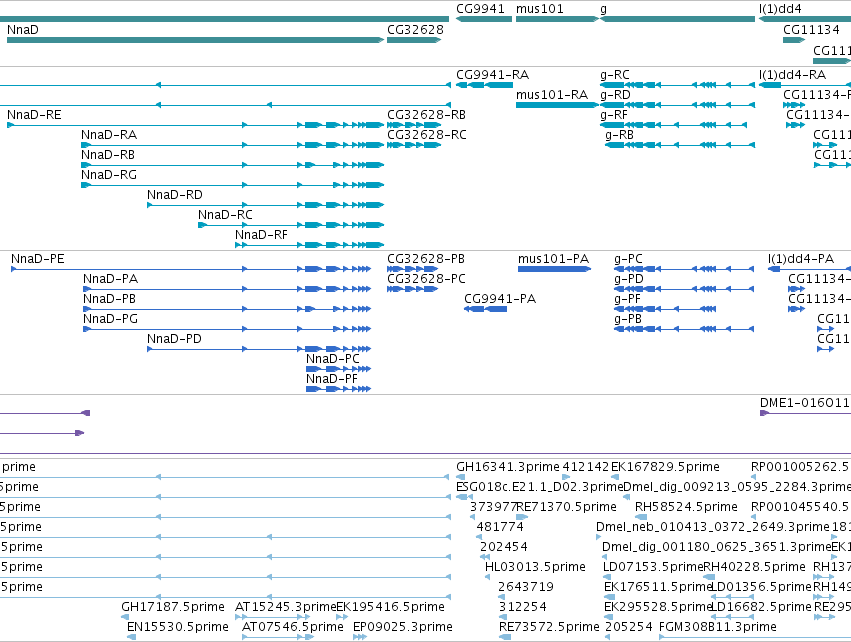Click the NnaD-PC protein label
This screenshot has height=642, width=851.
(x=333, y=359)
